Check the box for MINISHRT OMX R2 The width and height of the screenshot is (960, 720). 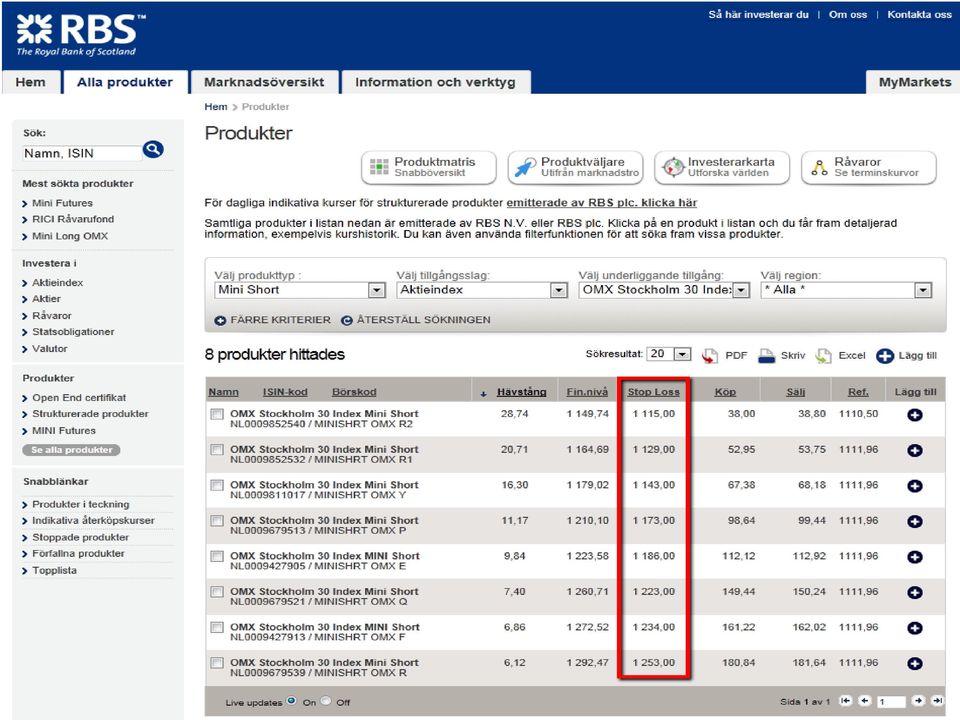[217, 414]
